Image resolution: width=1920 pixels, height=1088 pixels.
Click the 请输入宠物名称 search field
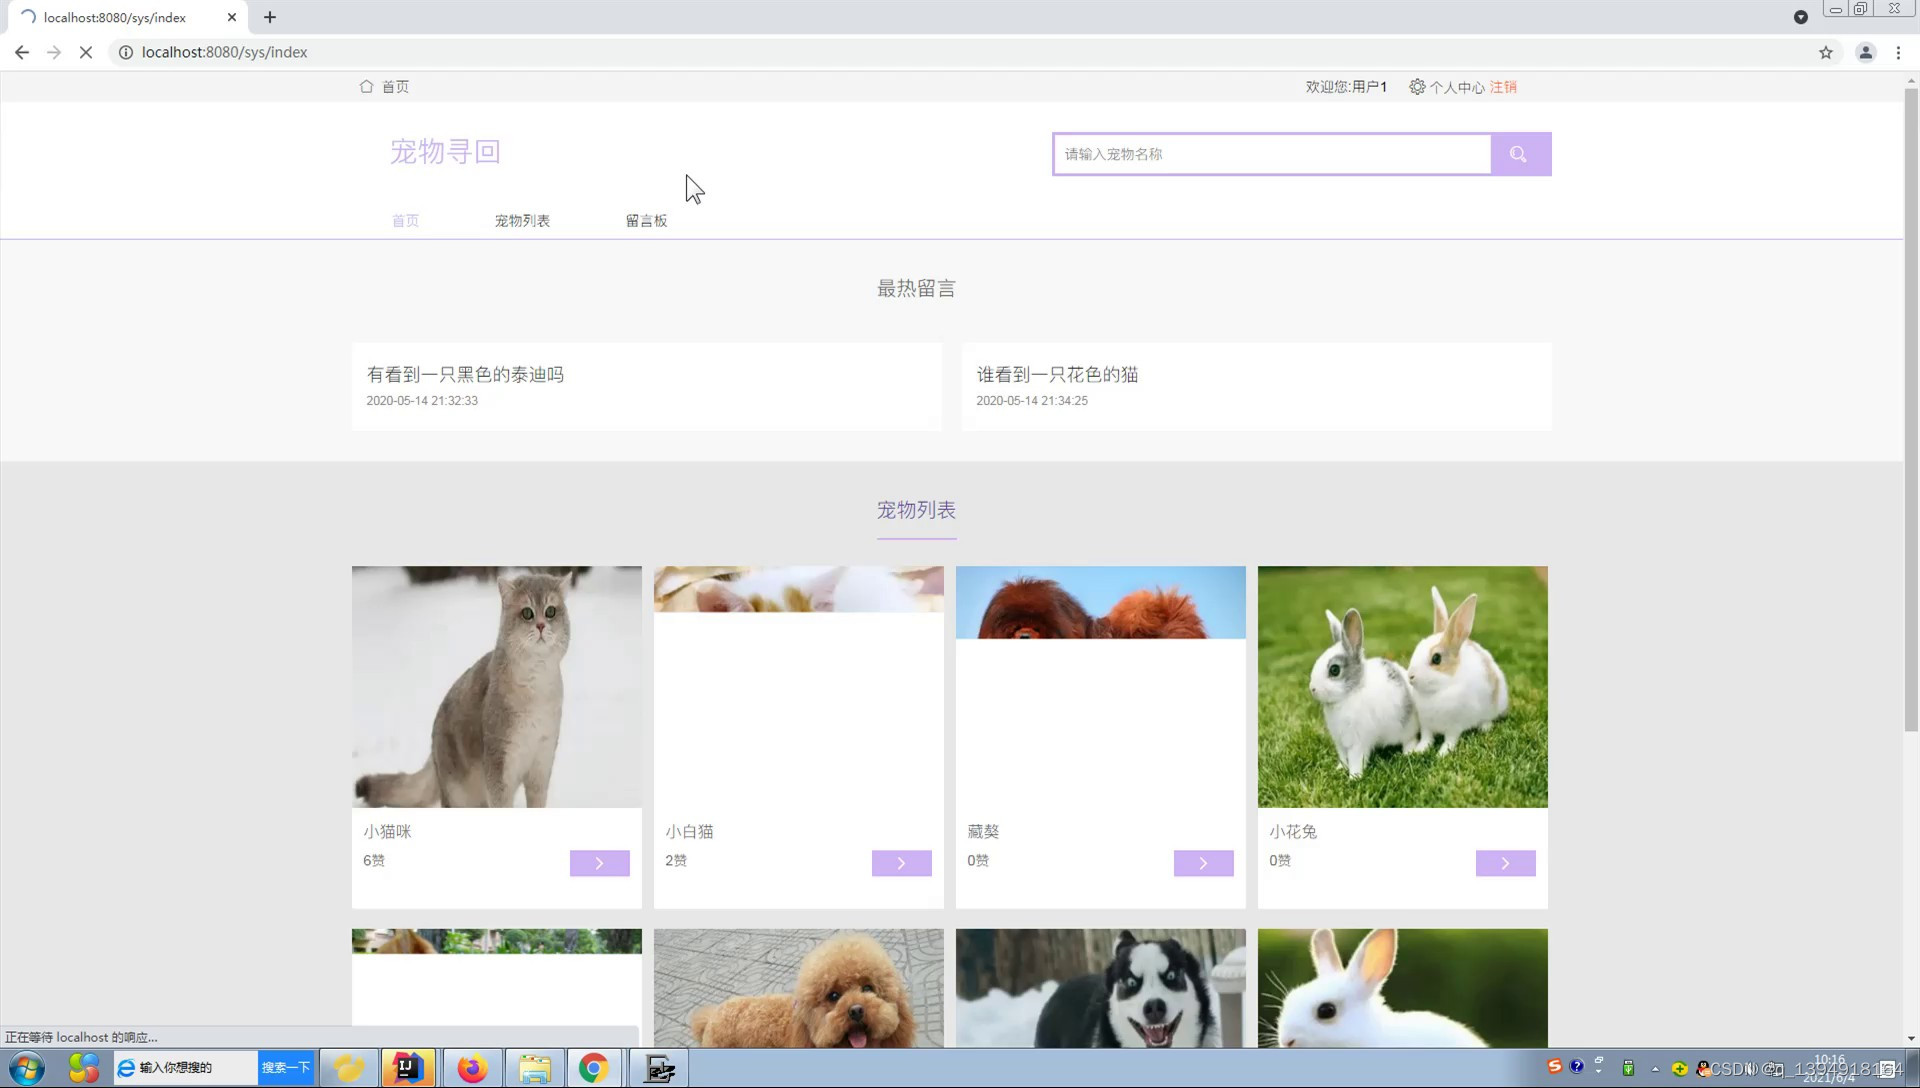[x=1271, y=154]
